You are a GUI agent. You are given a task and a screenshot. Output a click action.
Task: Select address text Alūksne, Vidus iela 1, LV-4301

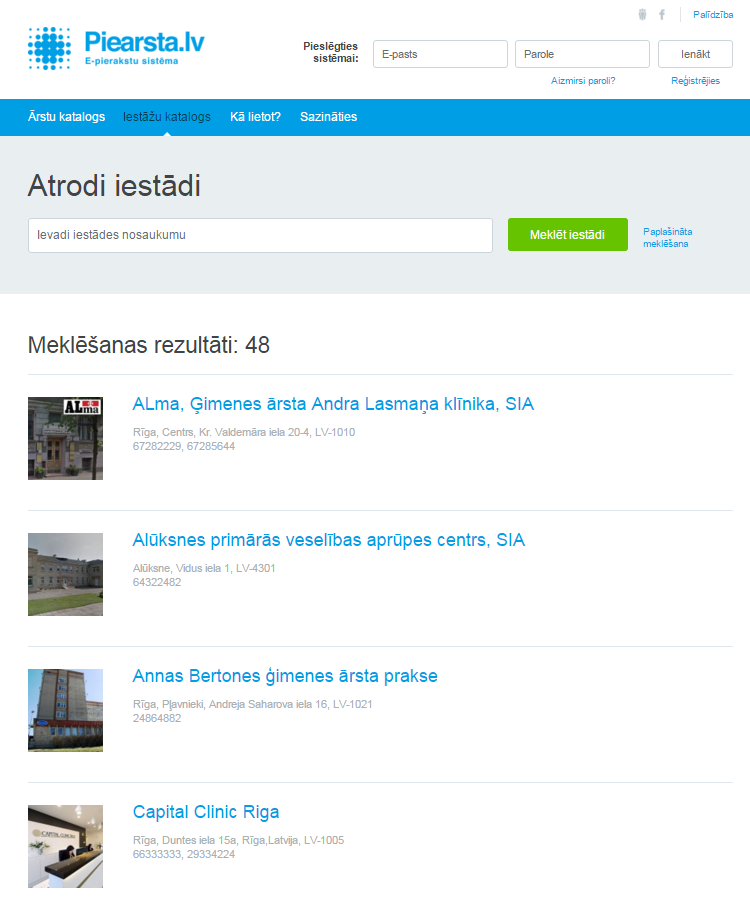(204, 568)
